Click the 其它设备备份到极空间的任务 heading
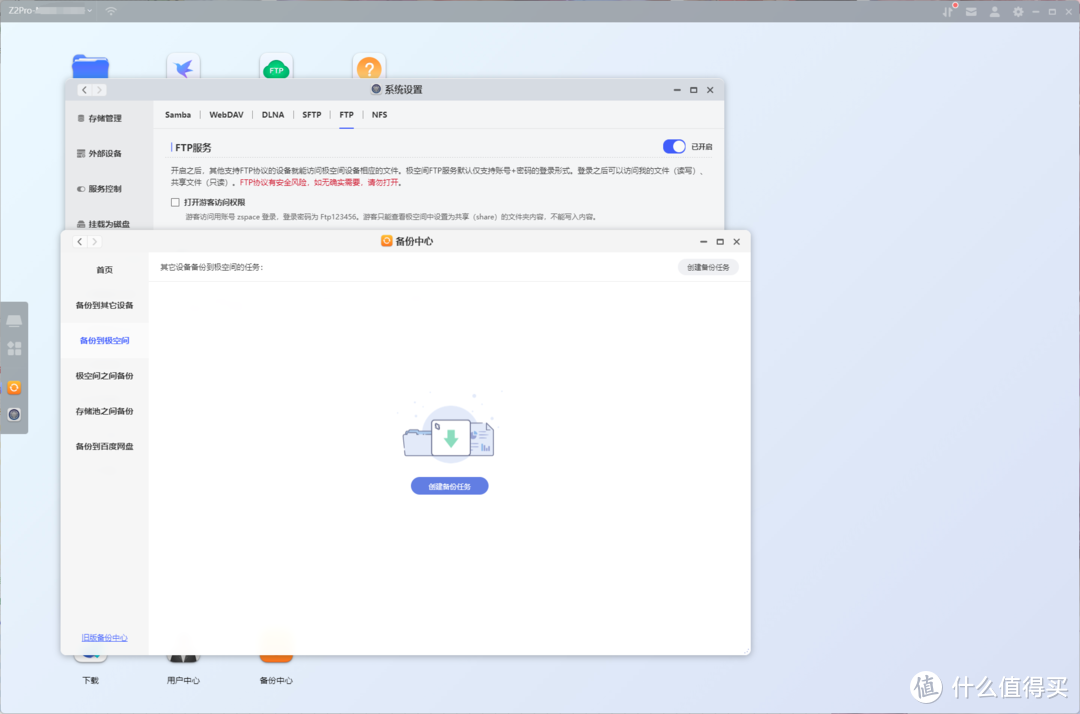The width and height of the screenshot is (1080, 714). tap(211, 267)
